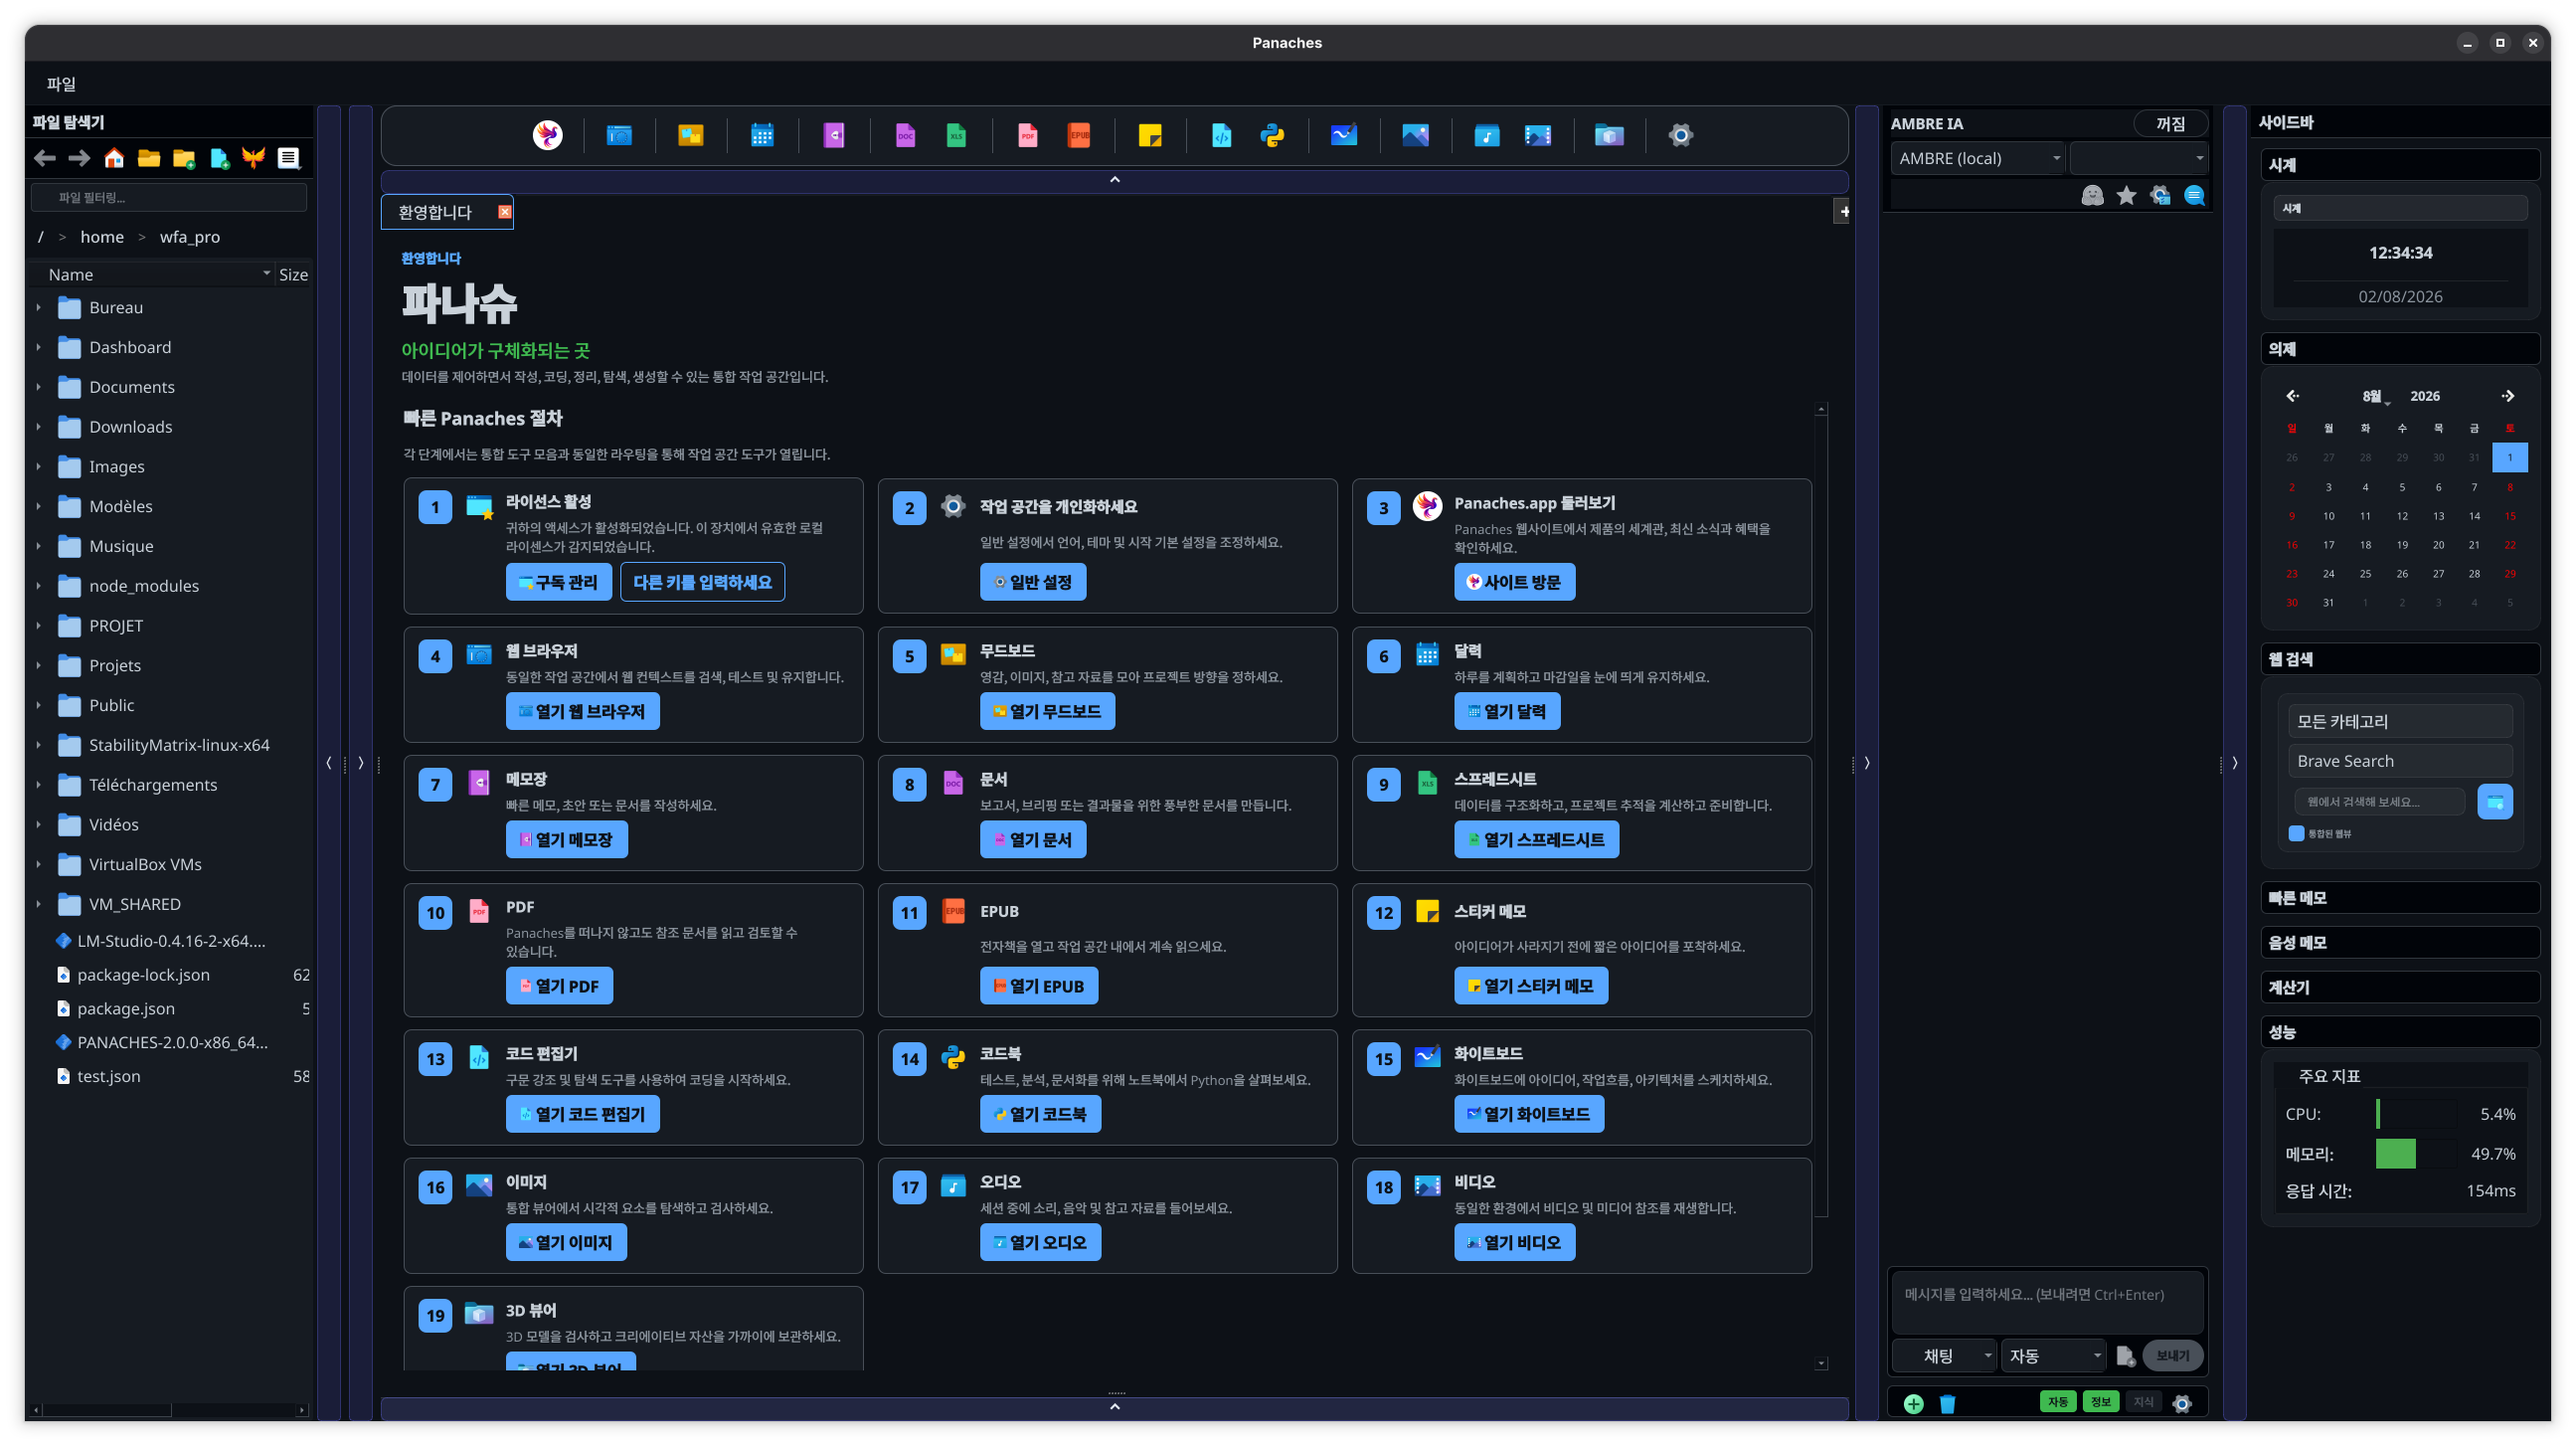Image resolution: width=2576 pixels, height=1446 pixels.
Task: Toggle the green 정보 chip
Action: (x=2100, y=1403)
